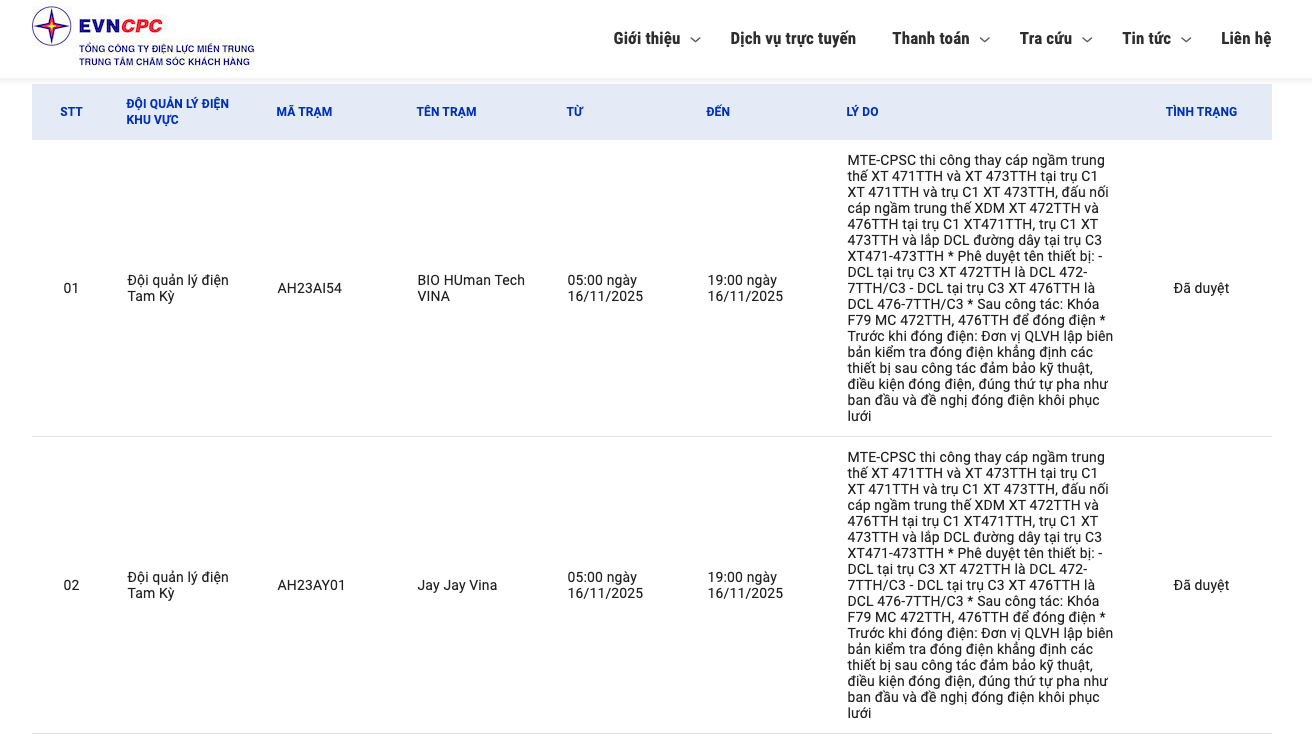Open the Giới thiệu menu

click(x=647, y=39)
